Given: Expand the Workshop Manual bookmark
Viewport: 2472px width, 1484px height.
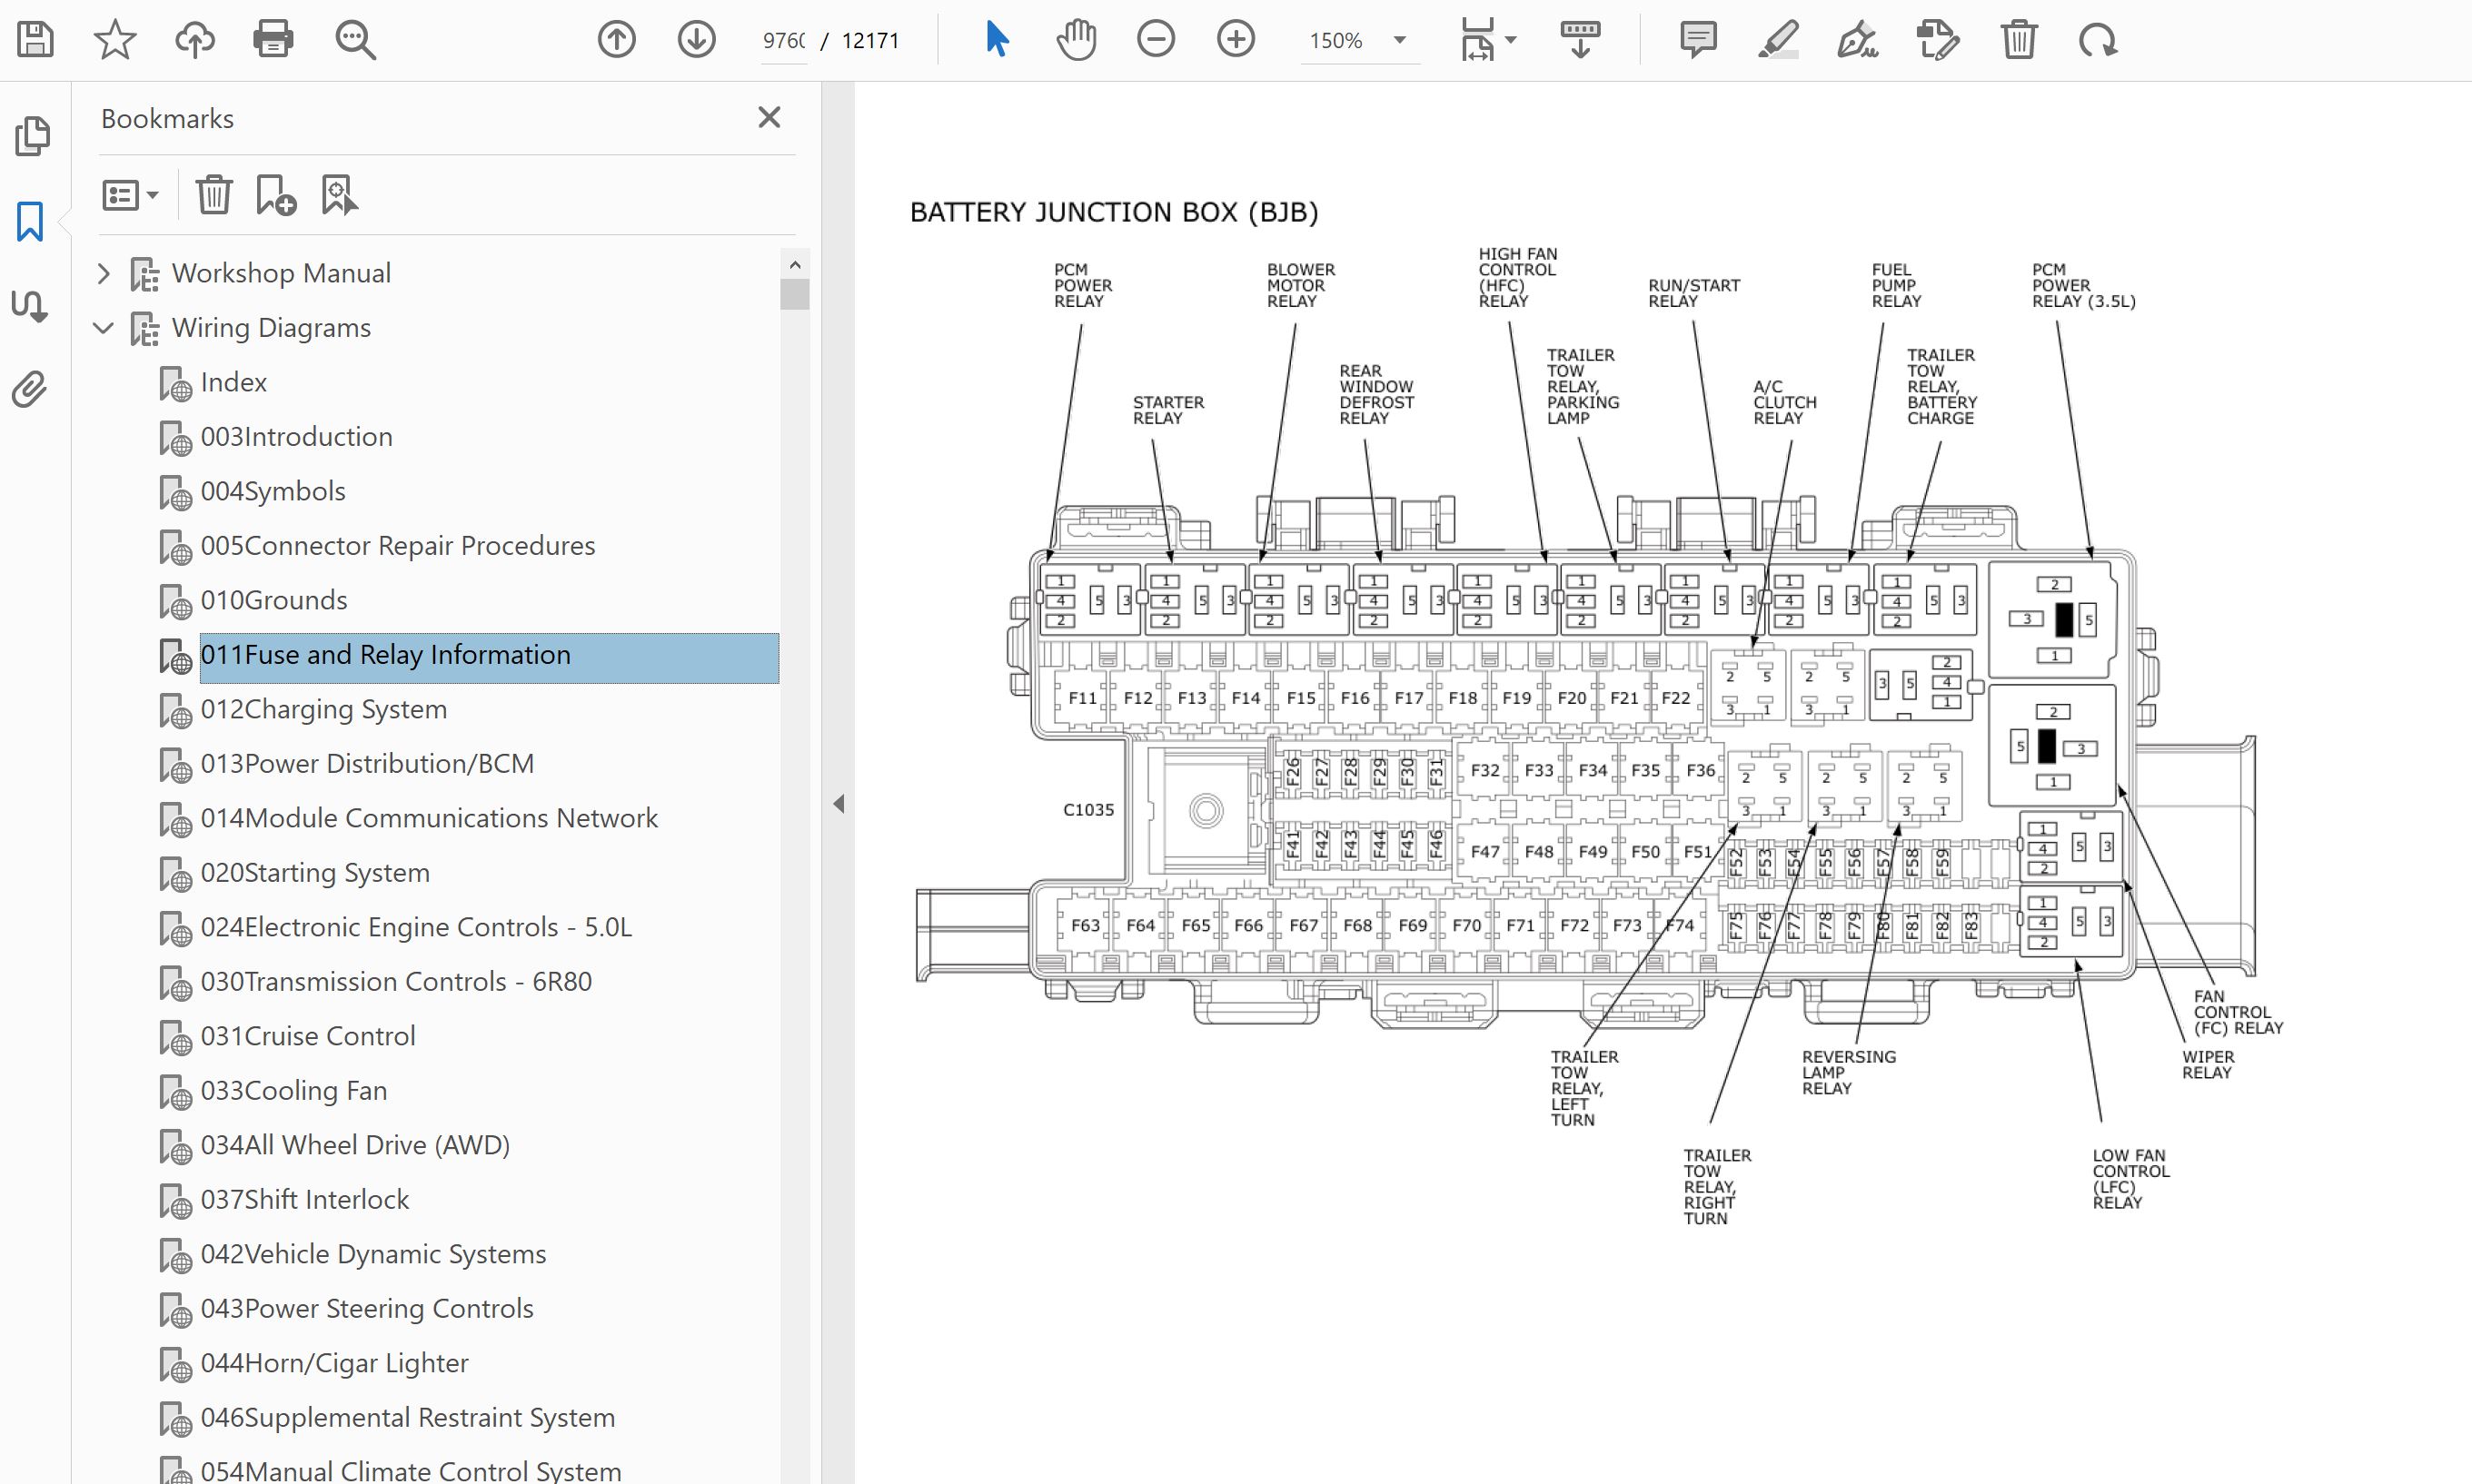Looking at the screenshot, I should (x=103, y=273).
